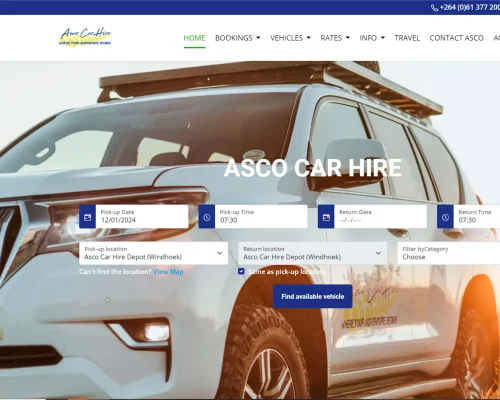500x400 pixels.
Task: Click the "Can't find the location?" text
Action: 115,272
